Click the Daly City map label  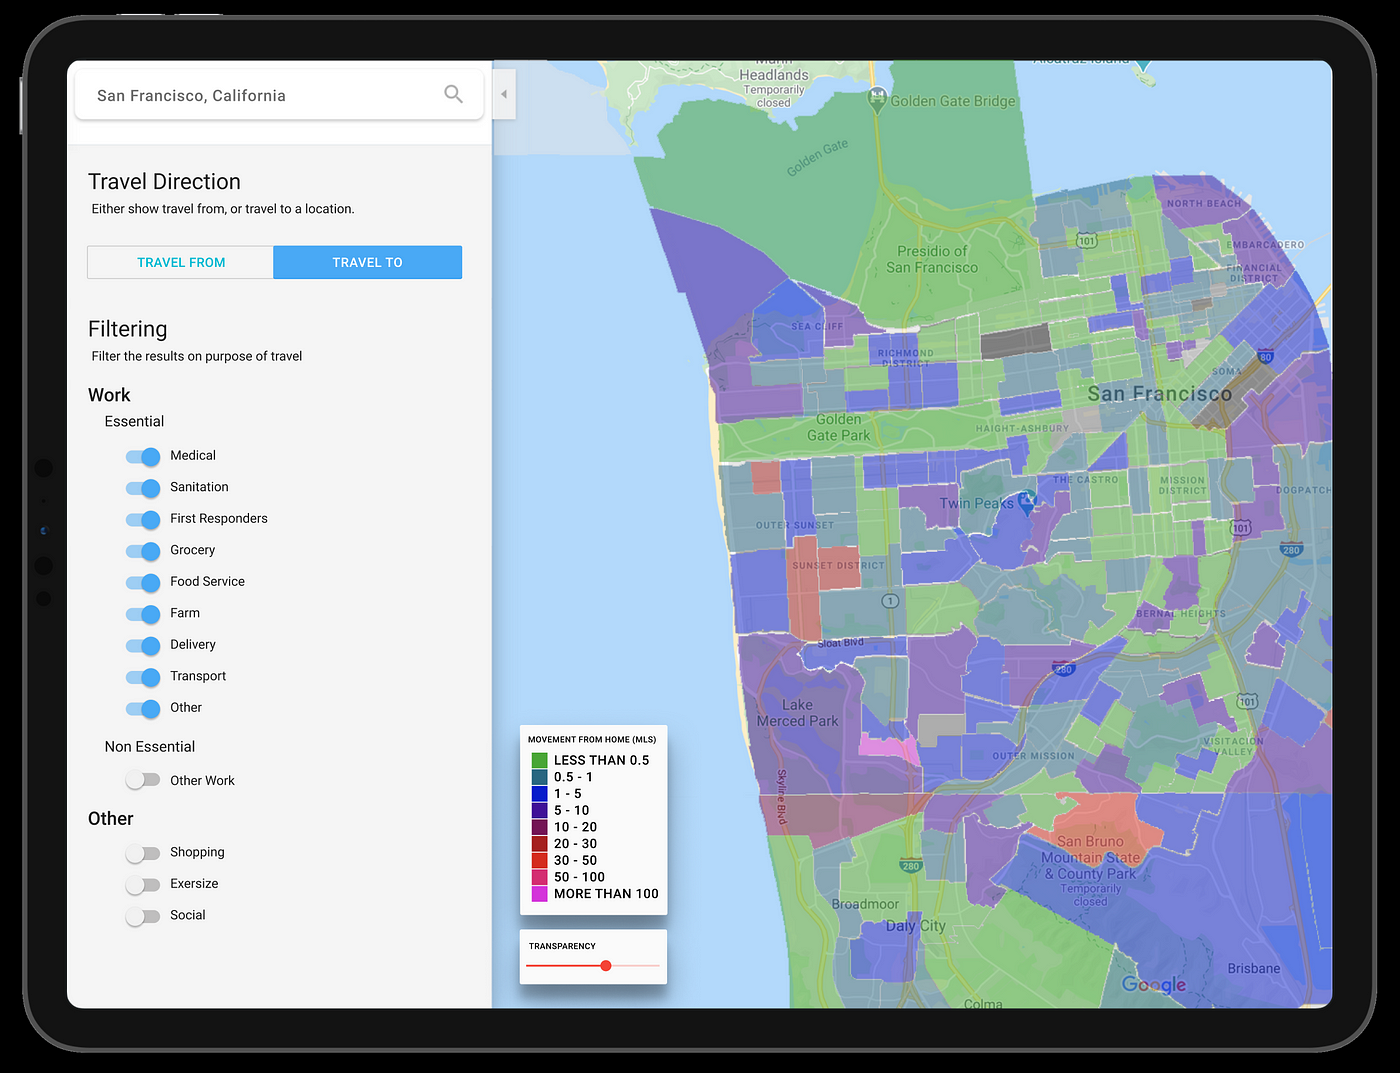(915, 926)
